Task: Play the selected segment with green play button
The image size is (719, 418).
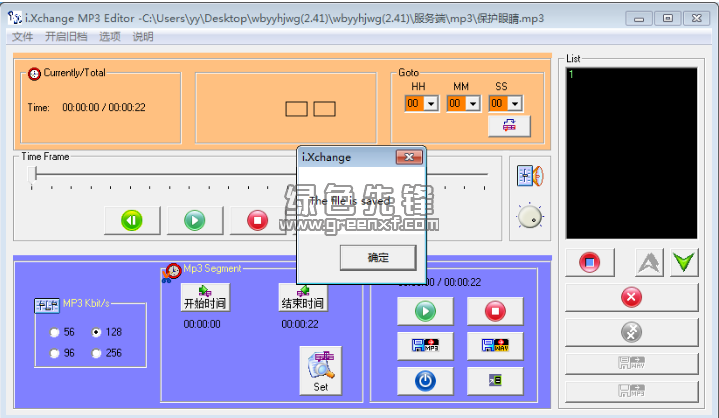Action: click(425, 311)
